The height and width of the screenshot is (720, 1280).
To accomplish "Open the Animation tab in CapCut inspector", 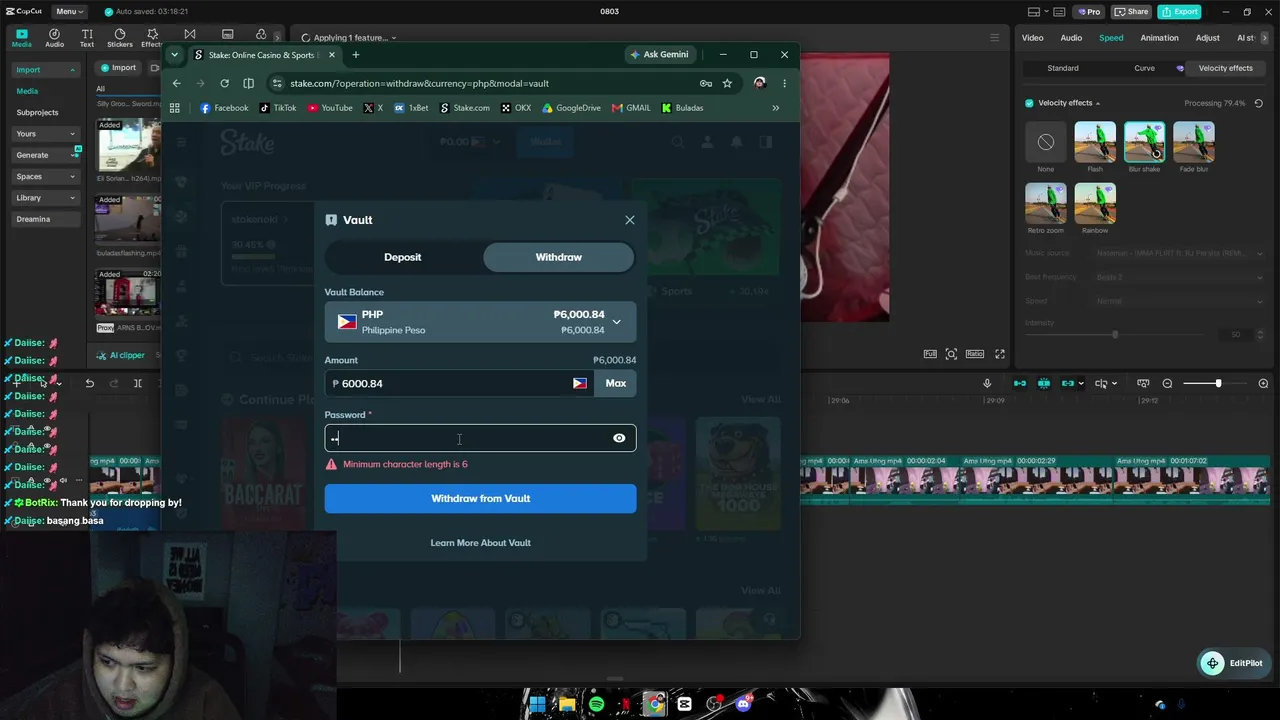I will pos(1159,38).
